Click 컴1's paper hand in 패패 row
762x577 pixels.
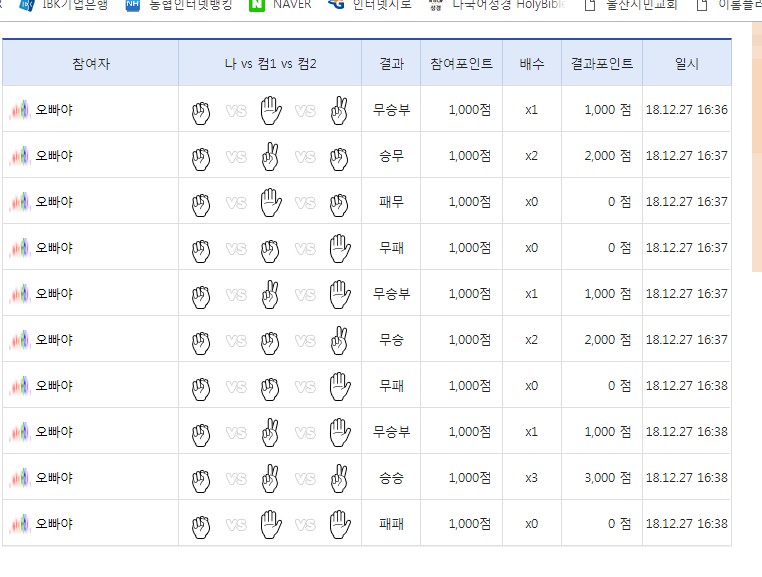pos(270,523)
